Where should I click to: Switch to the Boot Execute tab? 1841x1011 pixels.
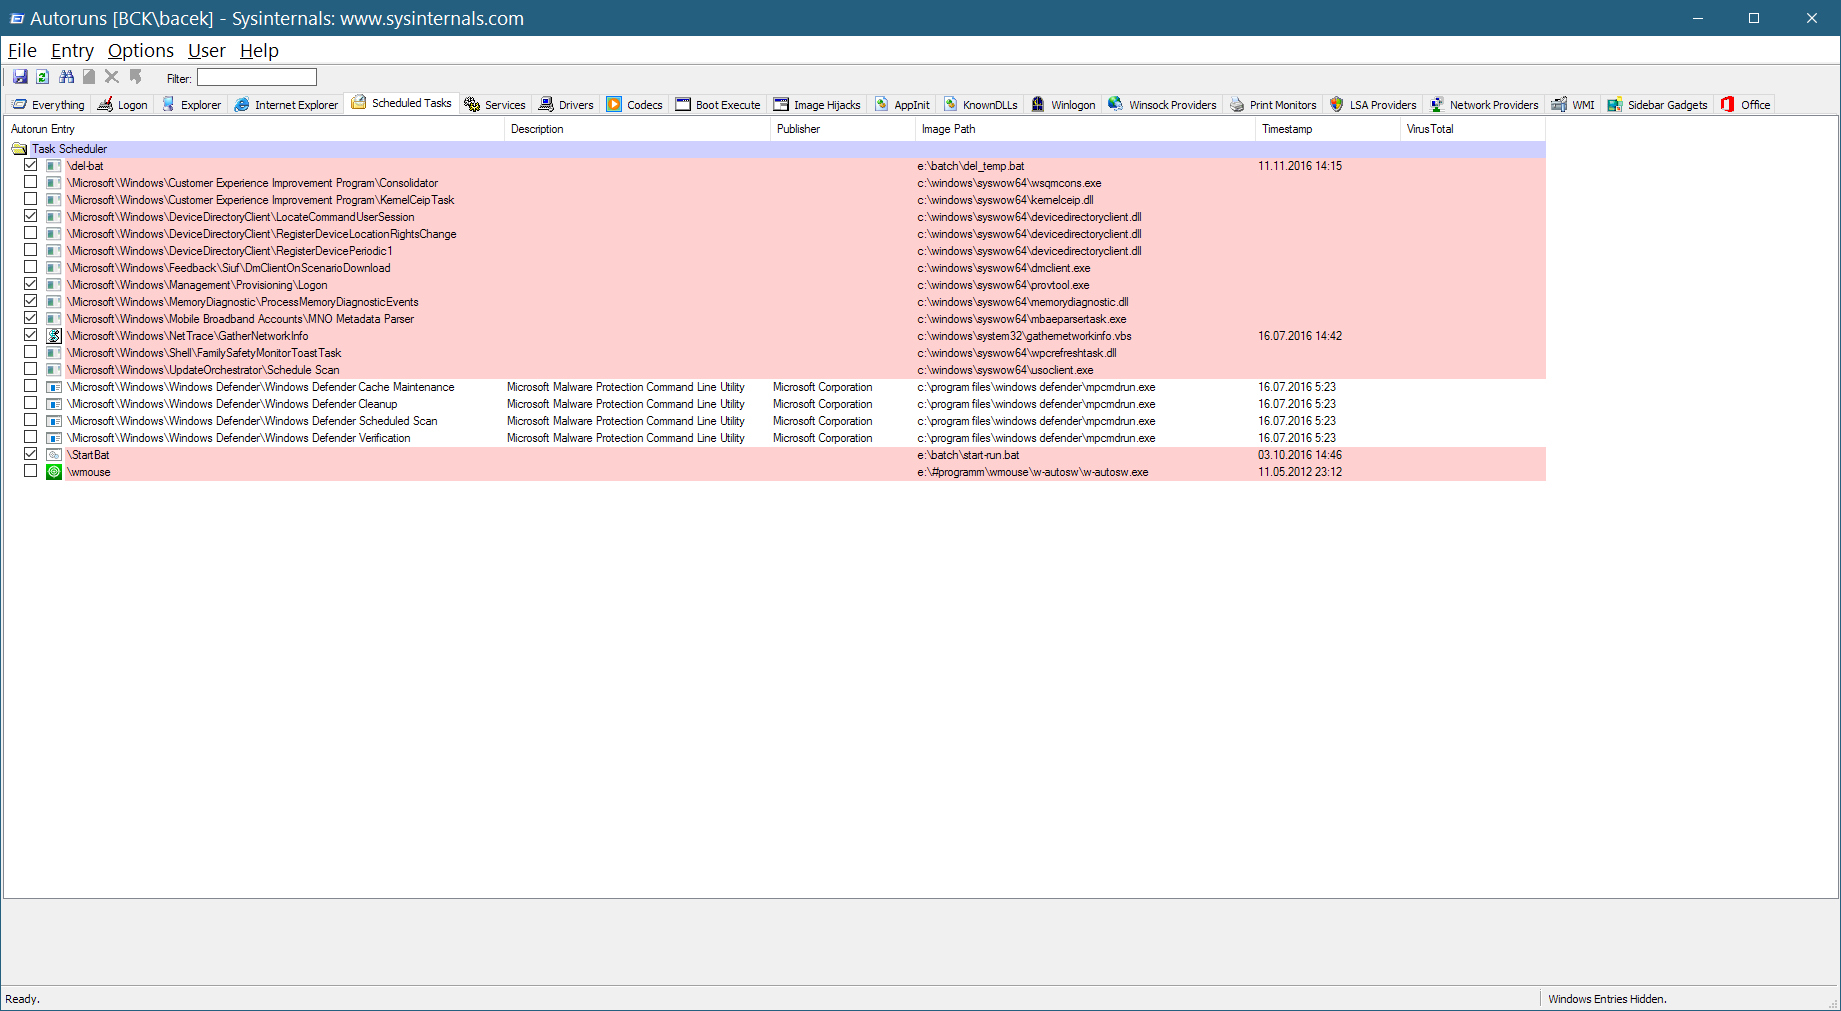[718, 105]
